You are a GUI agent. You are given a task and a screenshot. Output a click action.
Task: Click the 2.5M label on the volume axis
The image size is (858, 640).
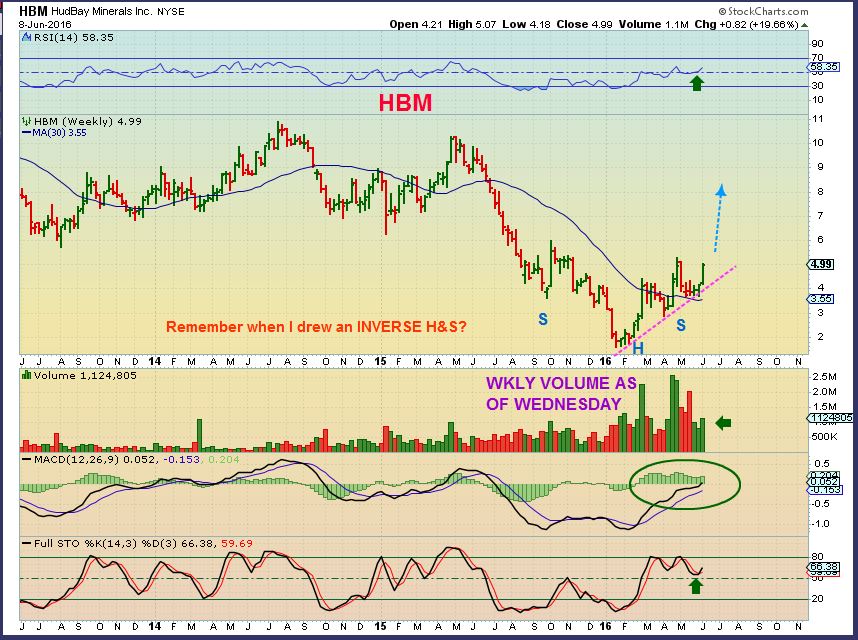[825, 377]
